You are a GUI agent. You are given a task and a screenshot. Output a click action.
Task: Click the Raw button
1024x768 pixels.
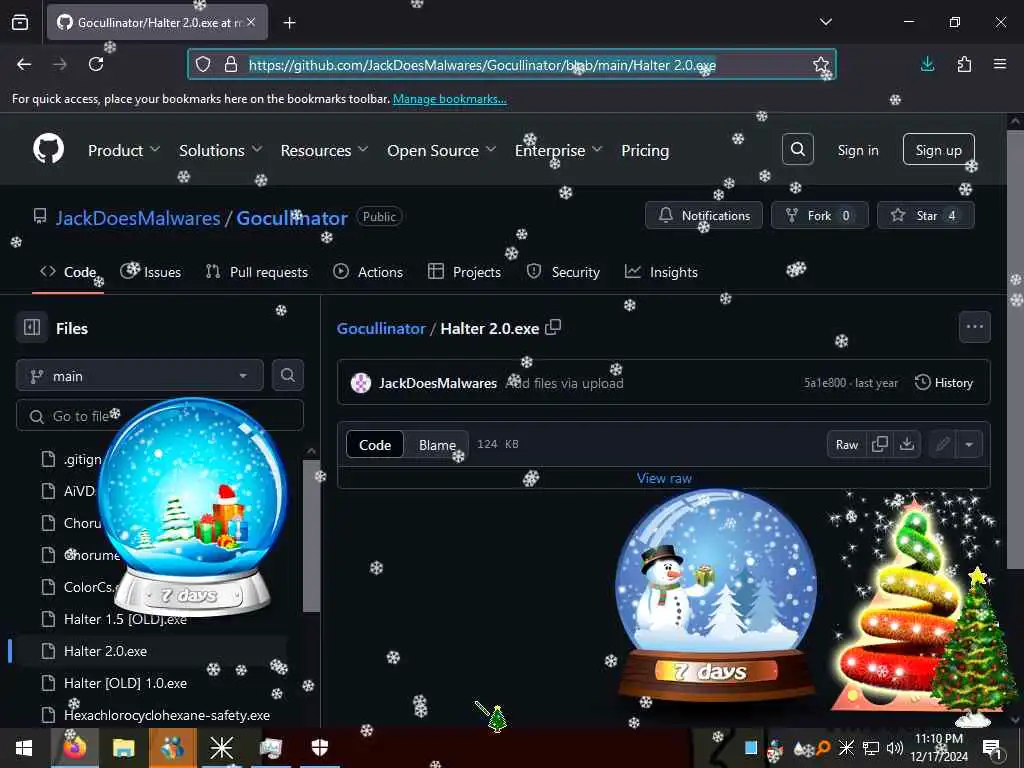click(846, 445)
